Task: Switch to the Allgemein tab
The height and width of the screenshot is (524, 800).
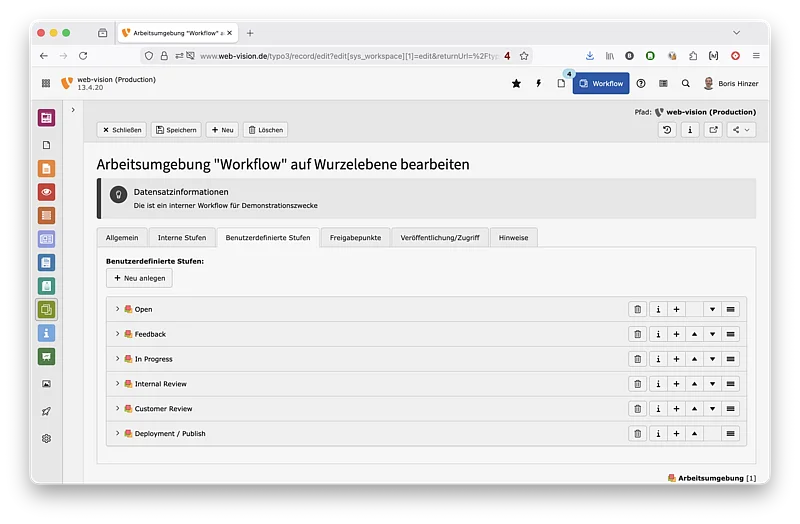Action: [122, 237]
